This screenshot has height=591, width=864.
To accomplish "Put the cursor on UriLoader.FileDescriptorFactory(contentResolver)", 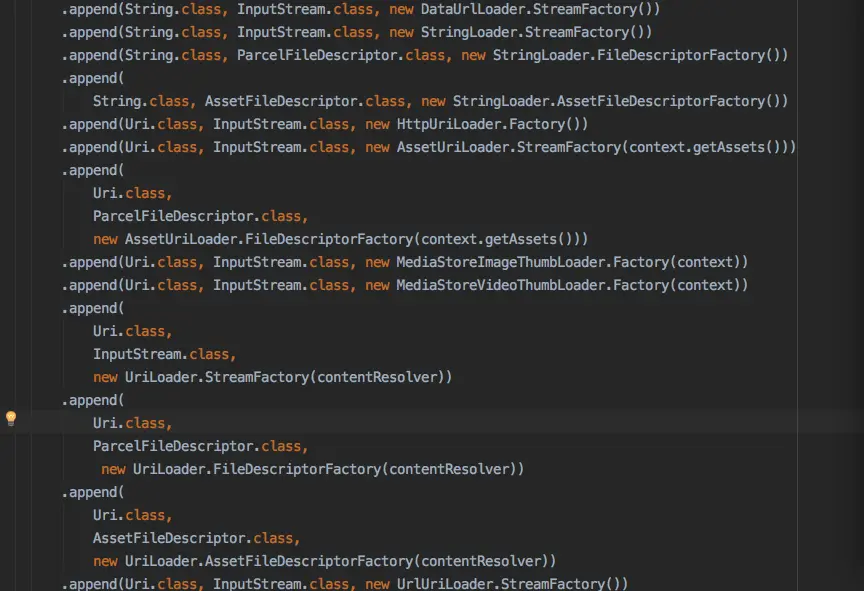I will click(325, 469).
